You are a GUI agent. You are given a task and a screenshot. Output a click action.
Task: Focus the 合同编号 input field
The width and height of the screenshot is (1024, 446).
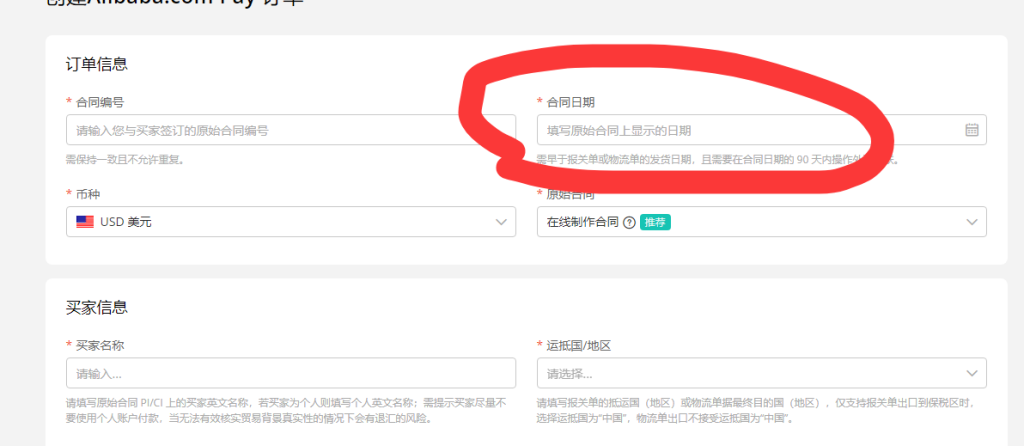coord(290,130)
